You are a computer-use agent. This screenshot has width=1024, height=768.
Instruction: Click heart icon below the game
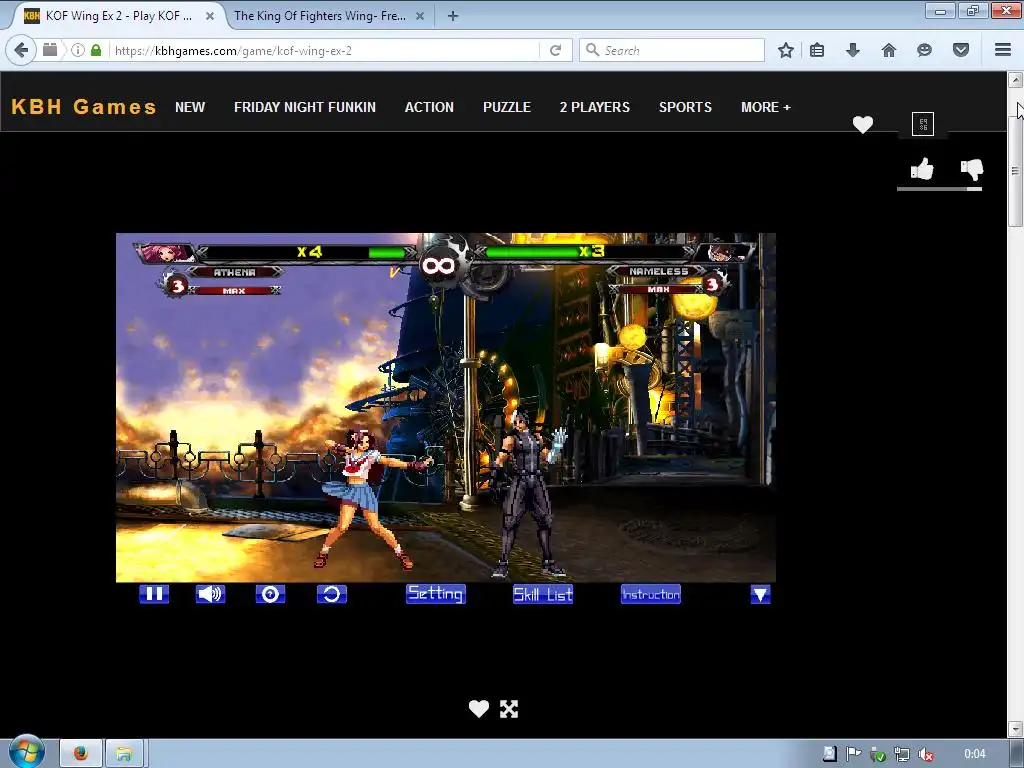pyautogui.click(x=479, y=709)
